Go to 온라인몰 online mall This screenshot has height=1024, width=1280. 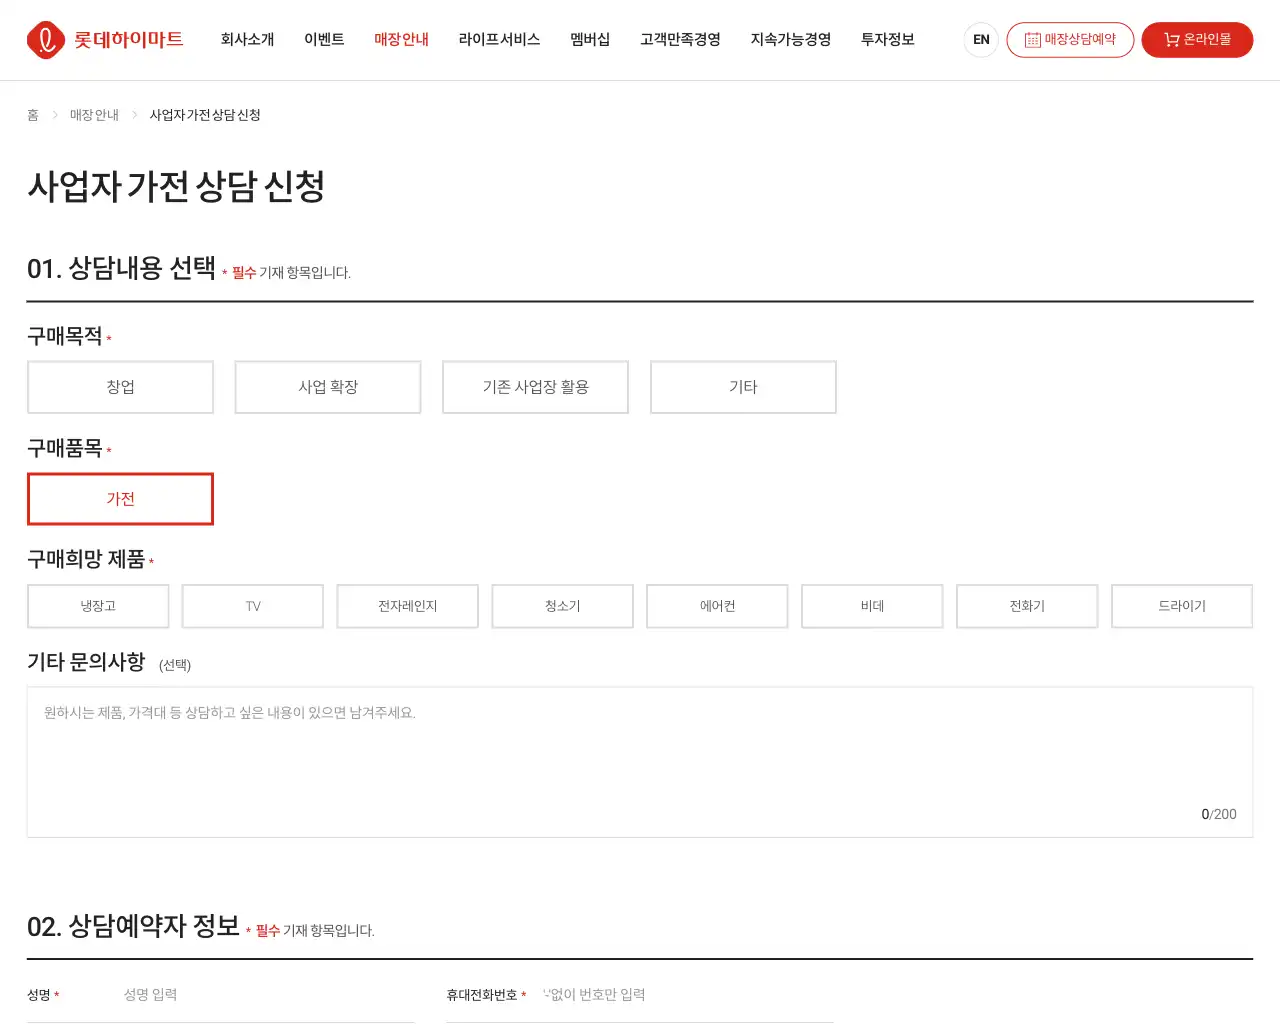pos(1197,40)
